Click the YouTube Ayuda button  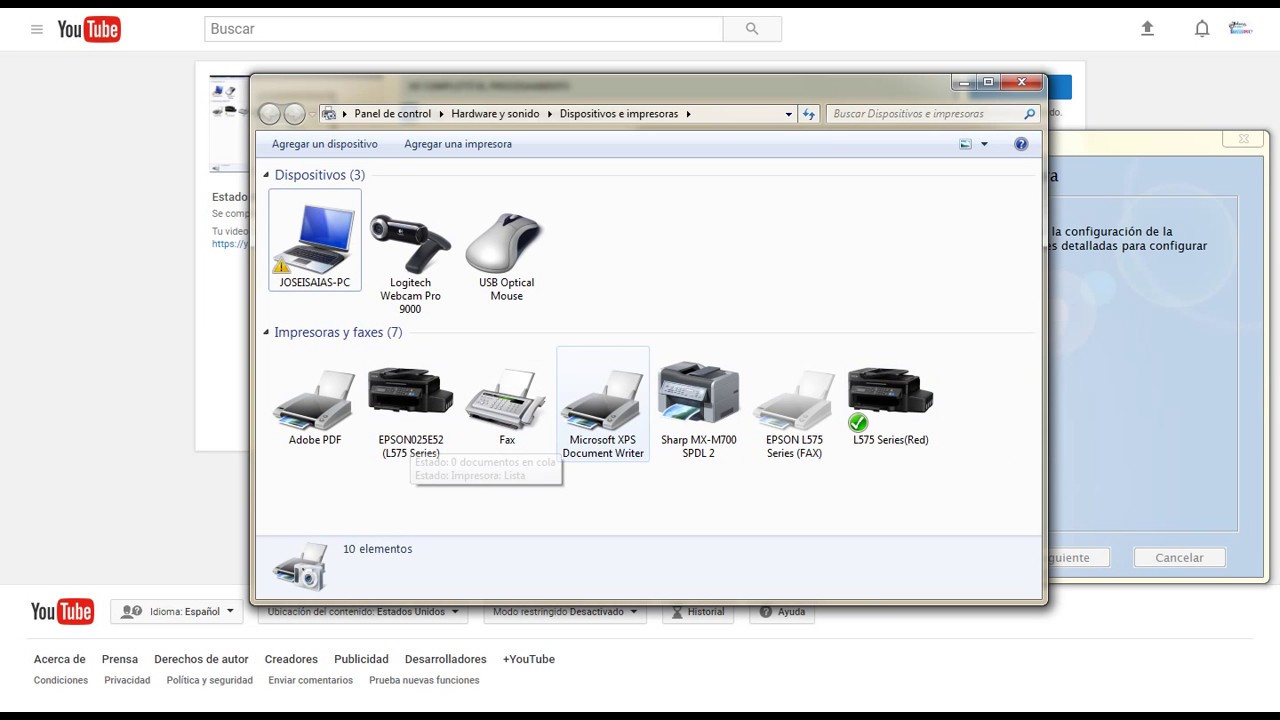click(x=782, y=612)
